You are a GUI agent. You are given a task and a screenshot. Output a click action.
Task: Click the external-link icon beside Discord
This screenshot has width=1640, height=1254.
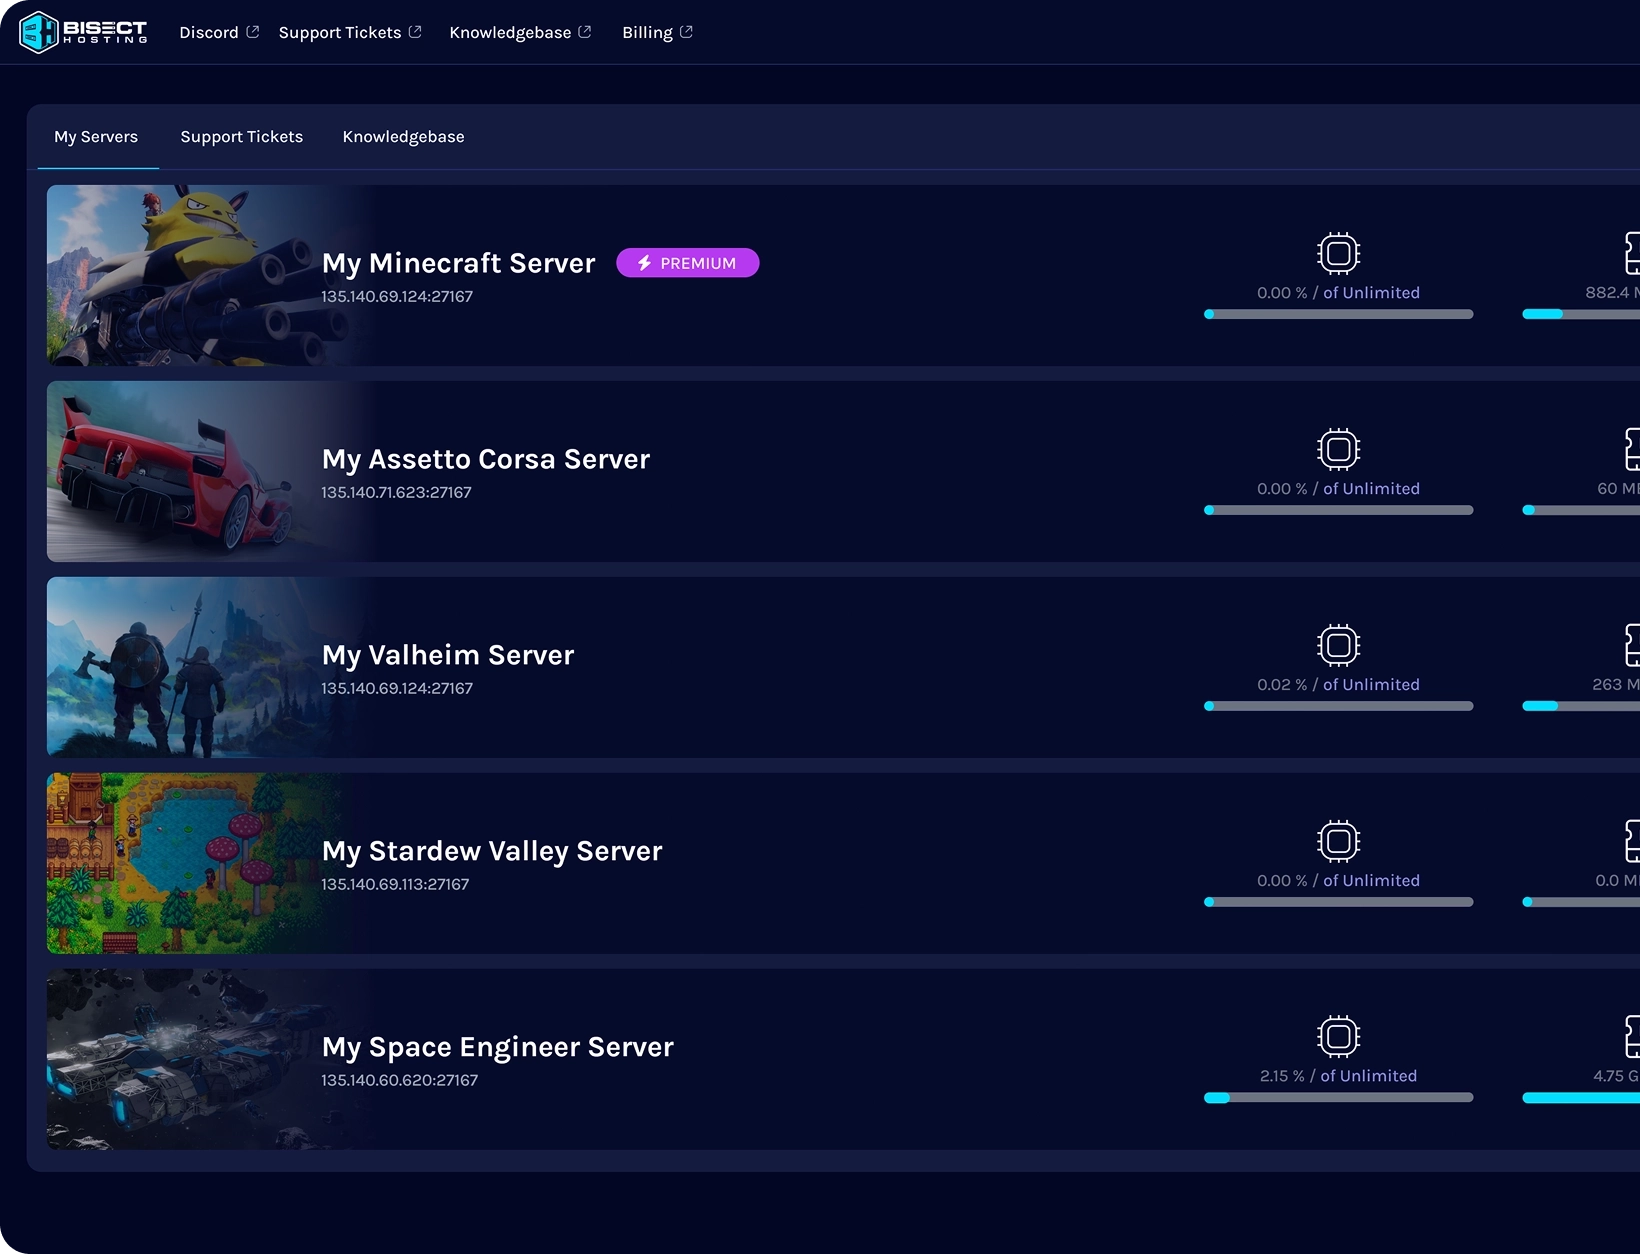point(253,32)
